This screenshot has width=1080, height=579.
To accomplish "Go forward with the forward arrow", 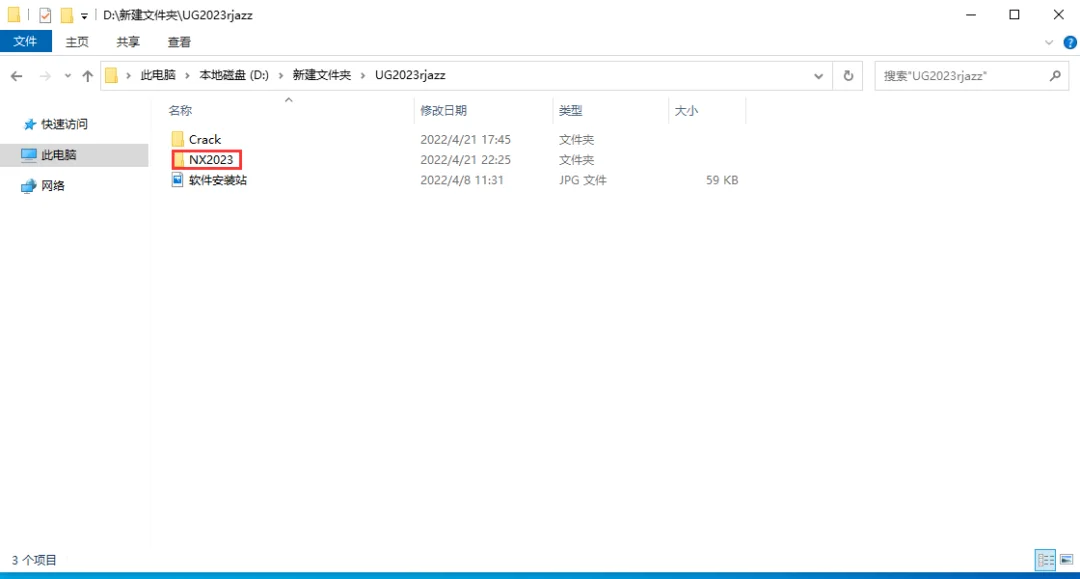I will [45, 76].
